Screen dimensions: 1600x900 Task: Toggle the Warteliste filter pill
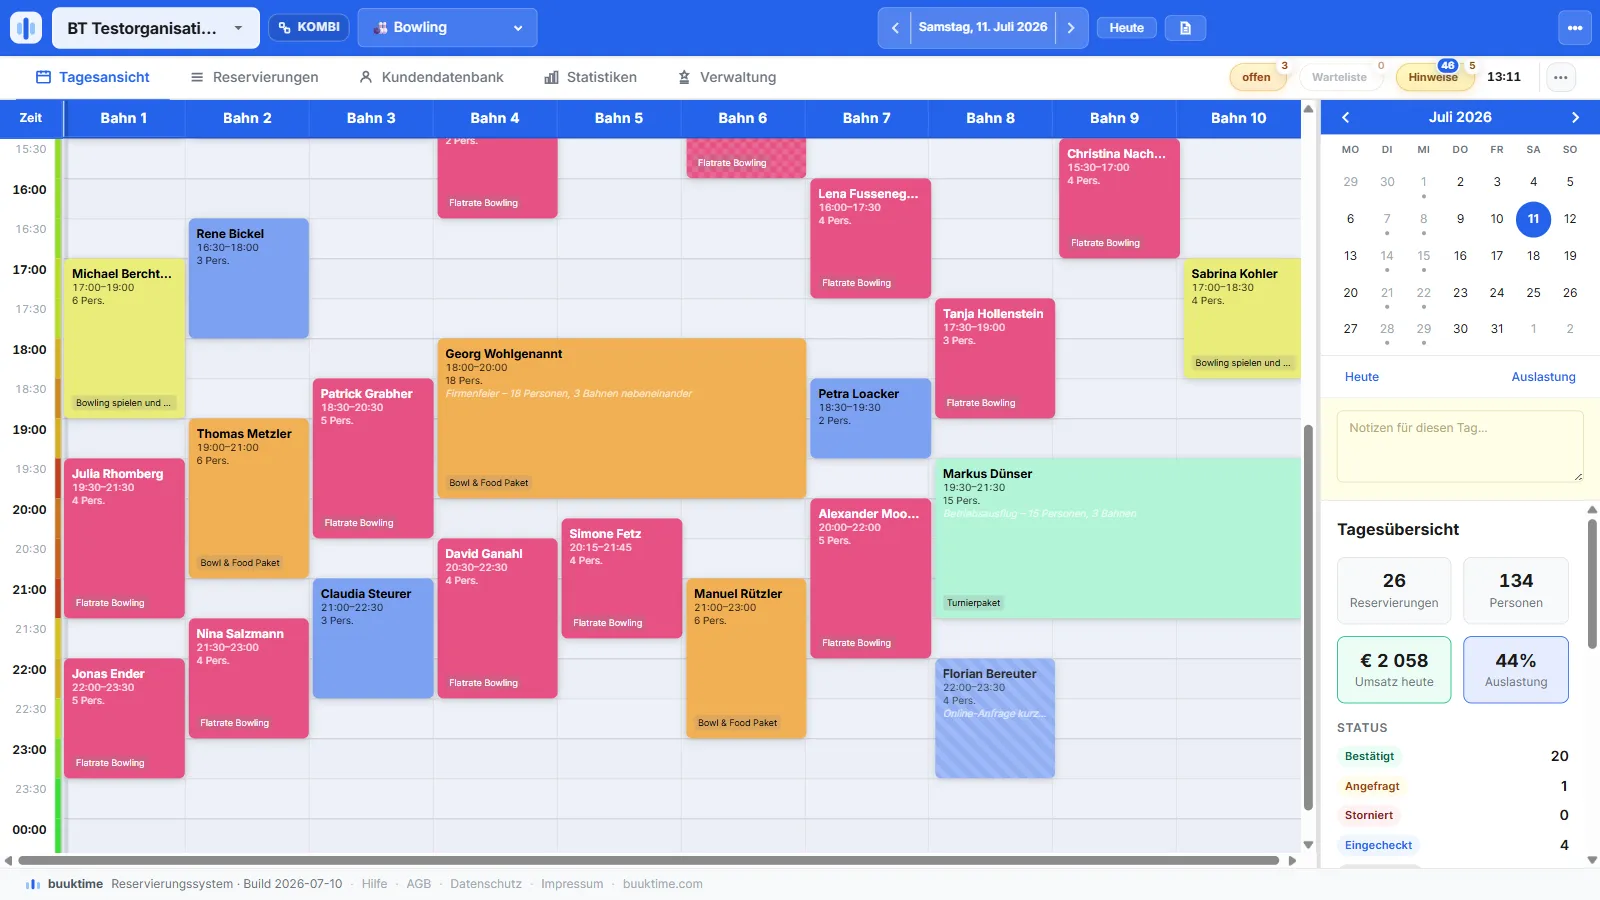[1339, 77]
